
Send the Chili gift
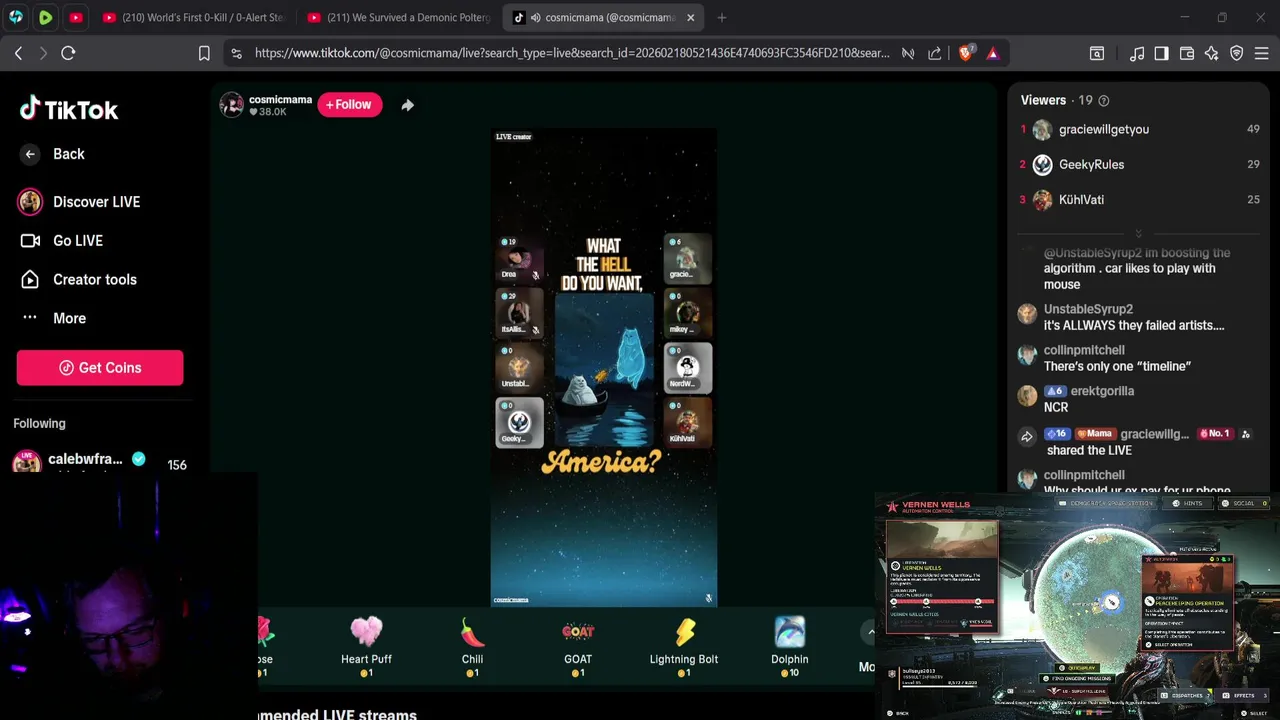coord(472,646)
